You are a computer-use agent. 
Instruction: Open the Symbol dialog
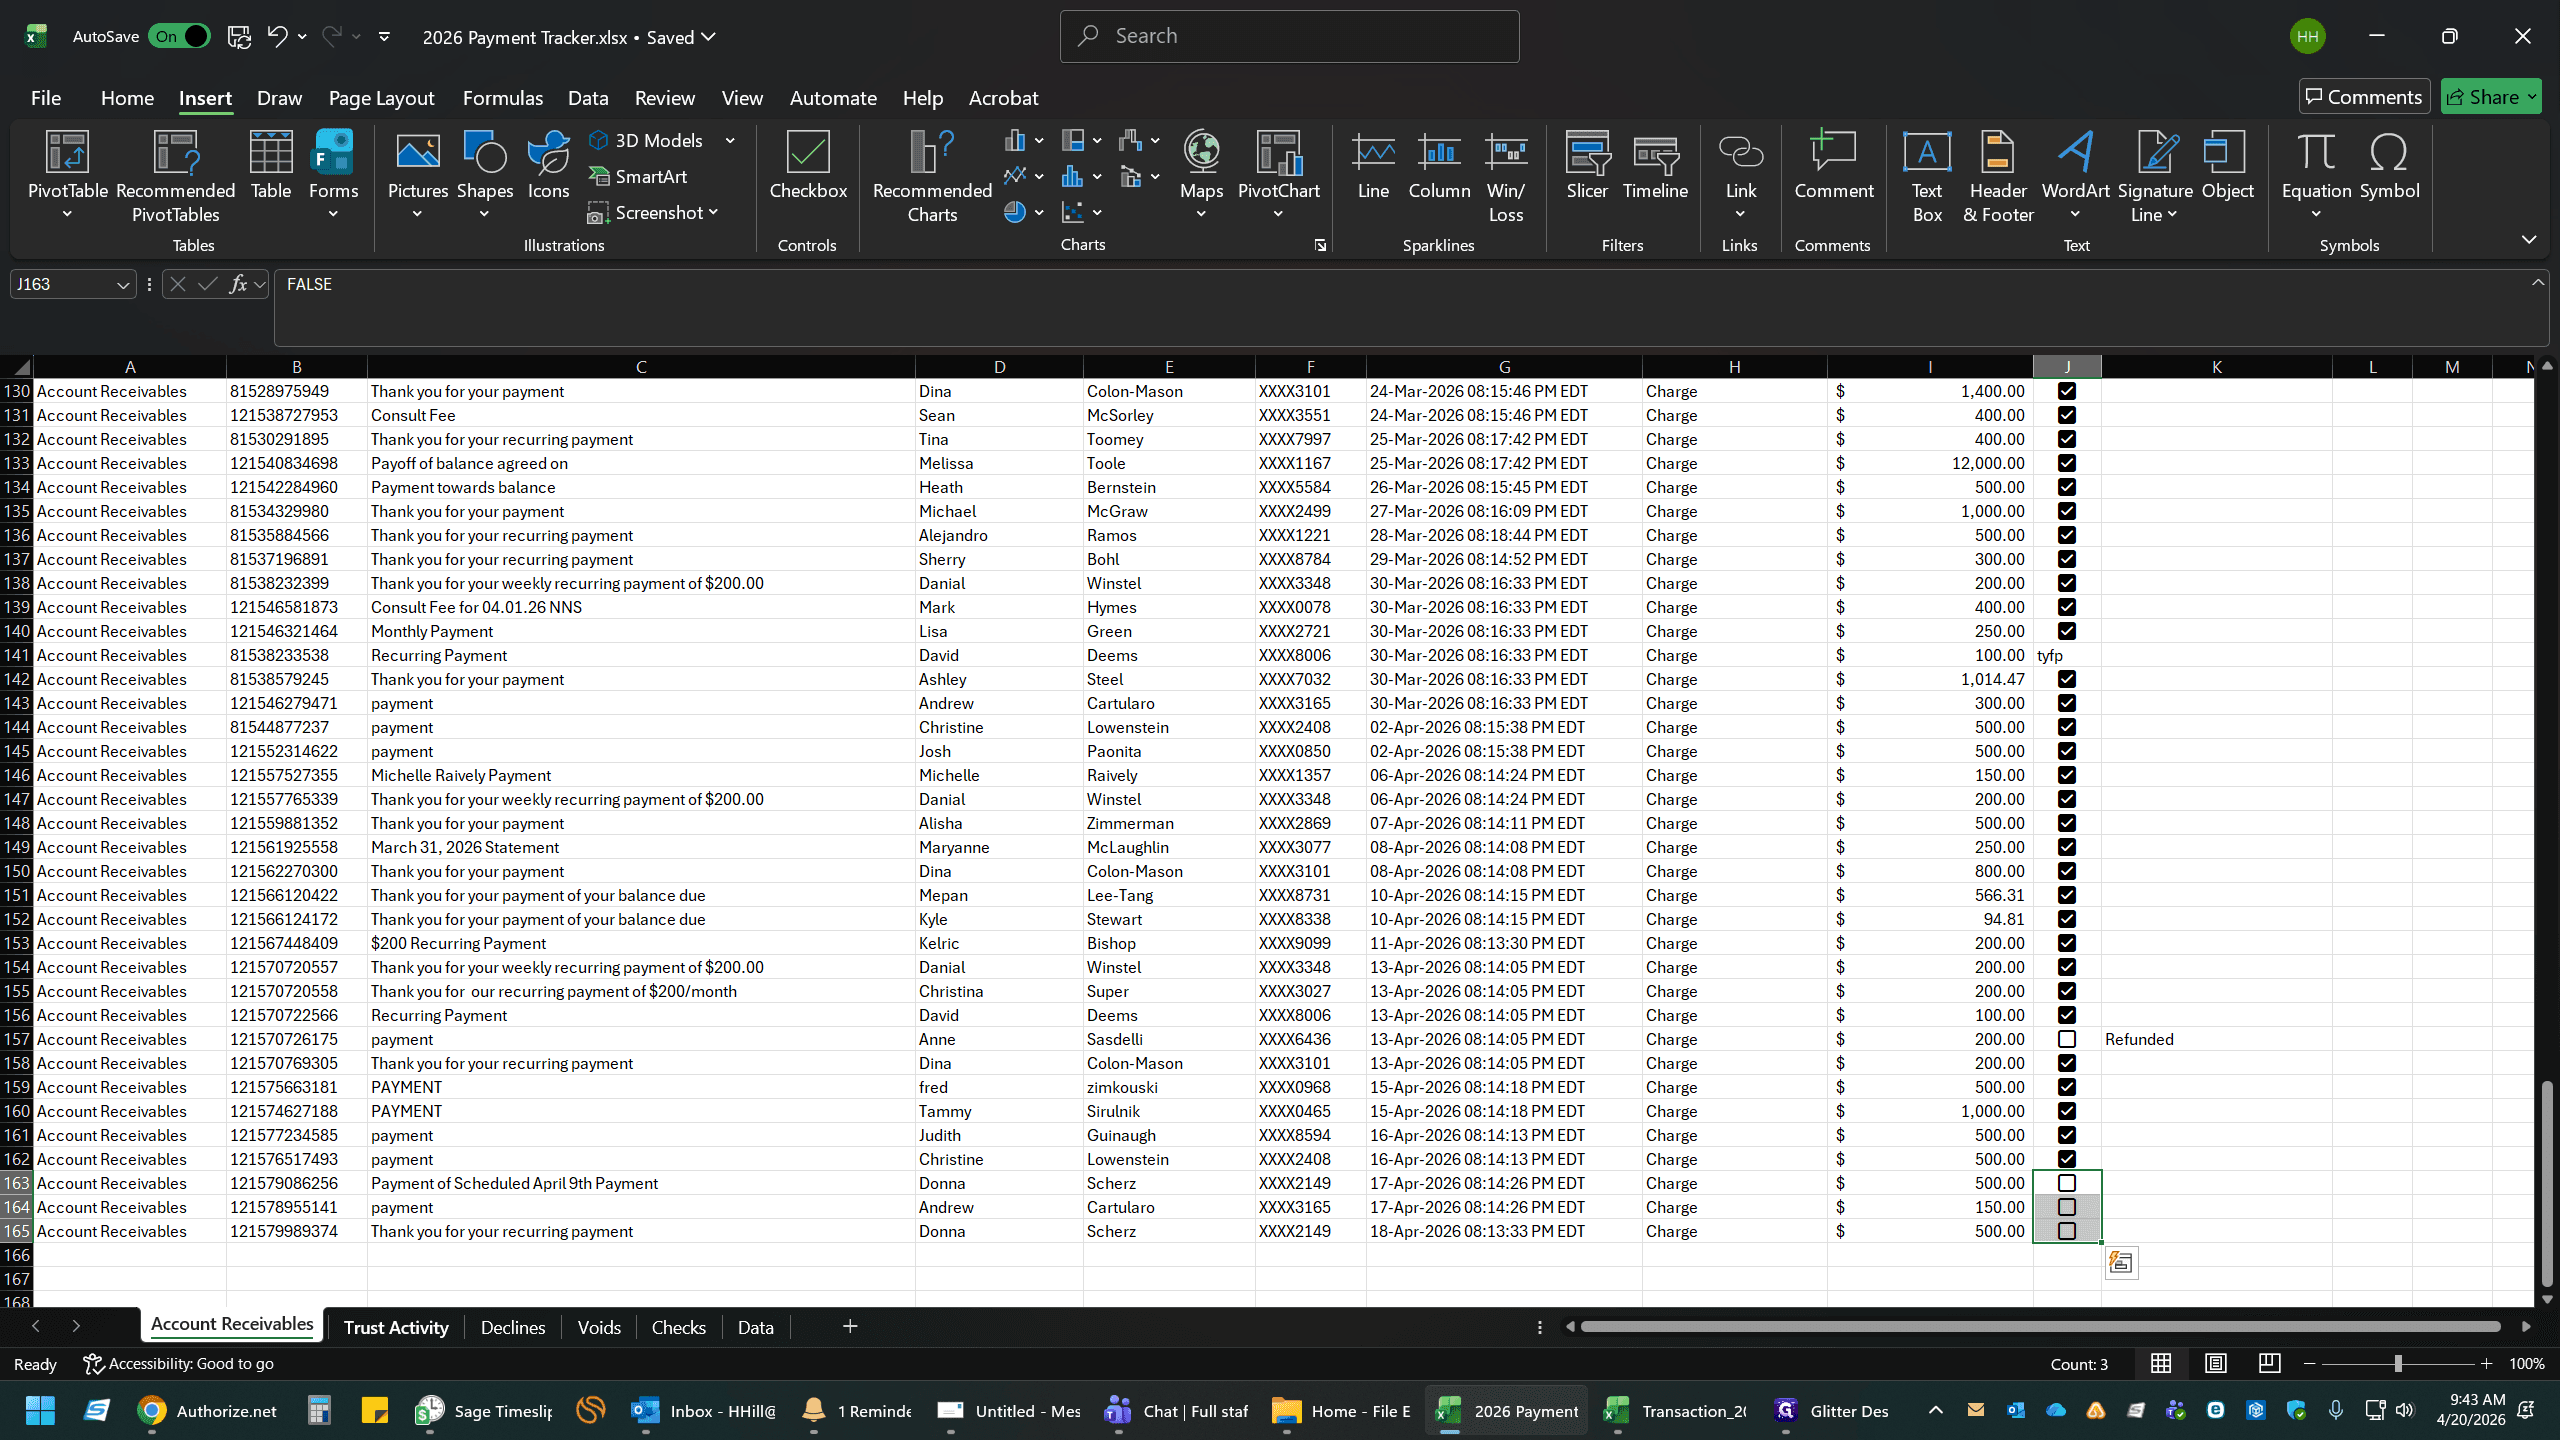[x=2389, y=165]
